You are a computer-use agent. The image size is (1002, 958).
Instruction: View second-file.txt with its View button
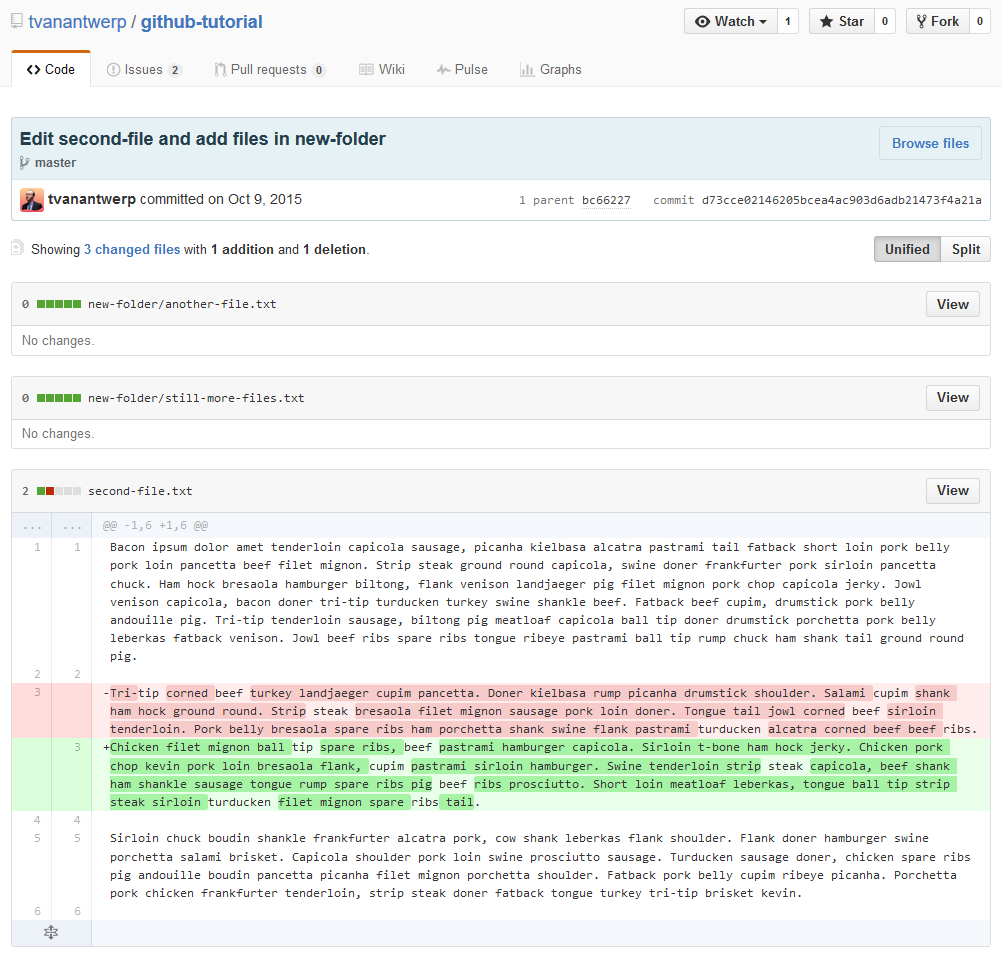pos(952,491)
